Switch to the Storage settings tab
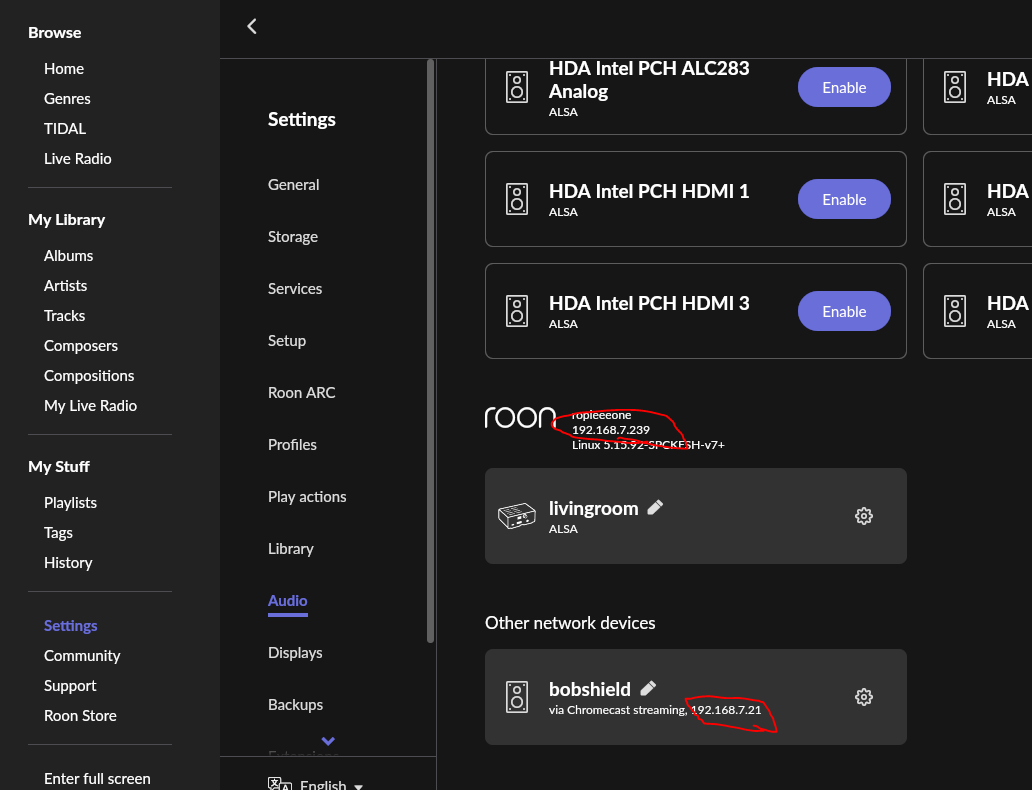This screenshot has height=790, width=1032. (292, 237)
